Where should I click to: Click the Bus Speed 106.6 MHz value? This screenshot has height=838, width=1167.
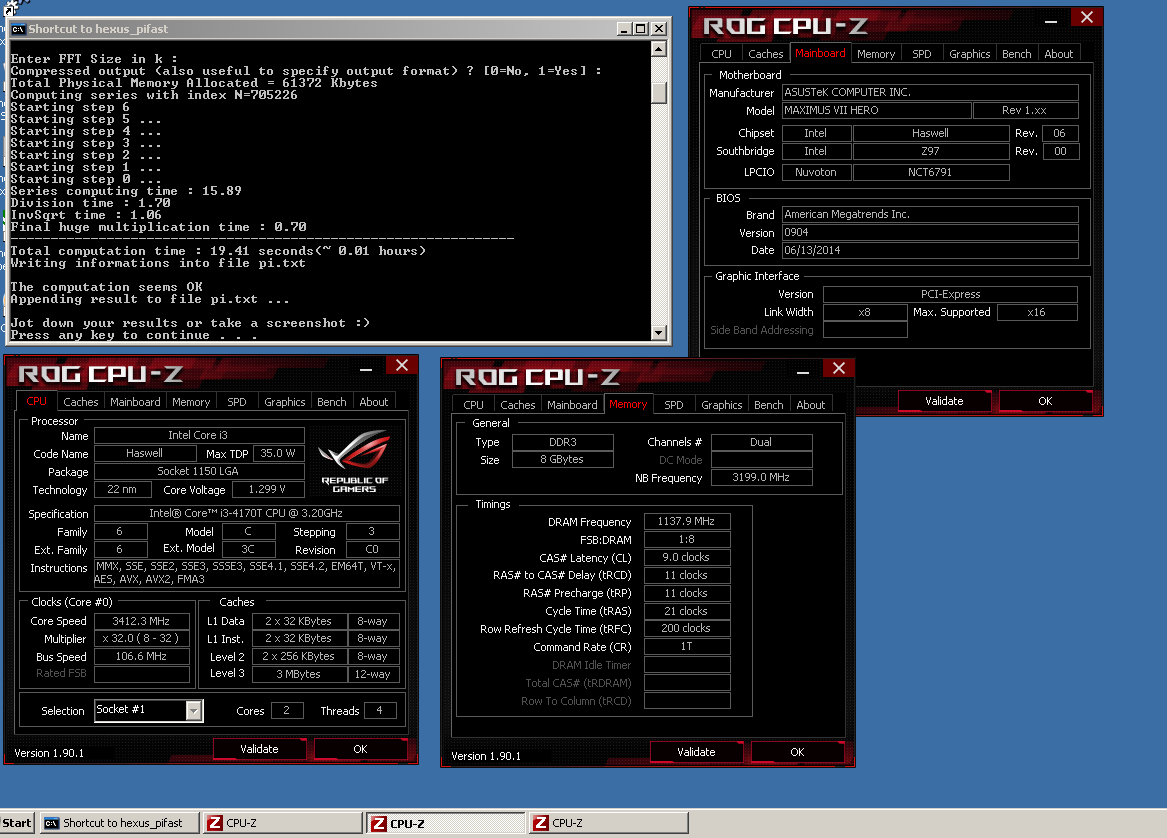tap(141, 656)
